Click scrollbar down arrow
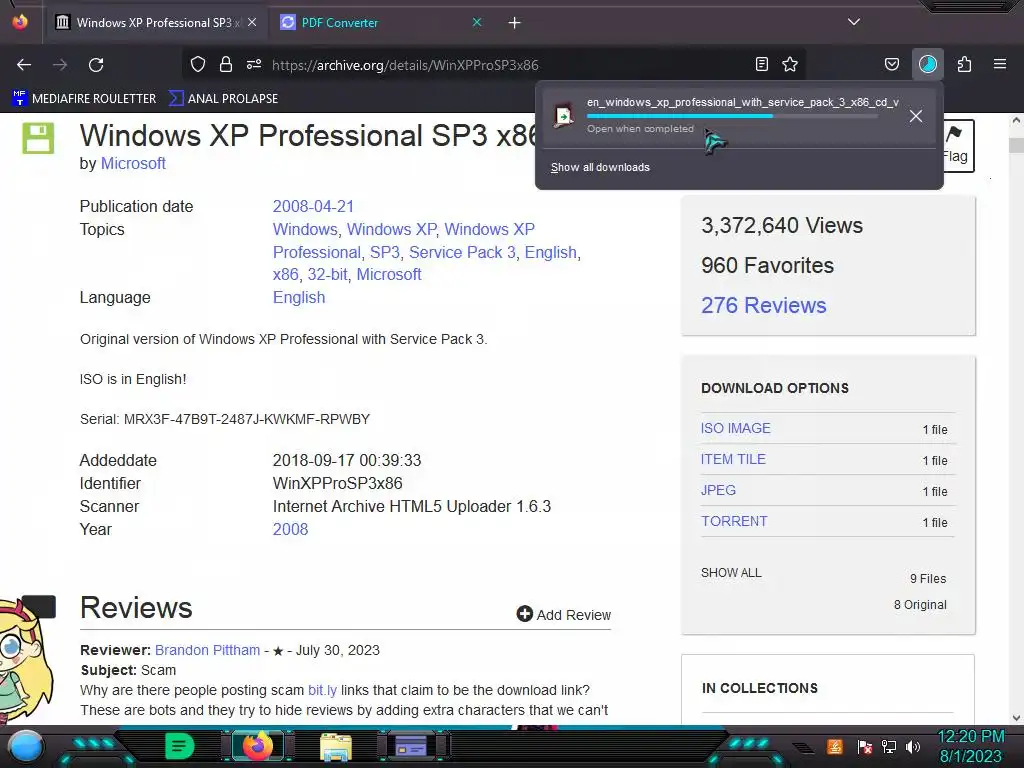Viewport: 1024px width, 768px height. click(x=1016, y=718)
